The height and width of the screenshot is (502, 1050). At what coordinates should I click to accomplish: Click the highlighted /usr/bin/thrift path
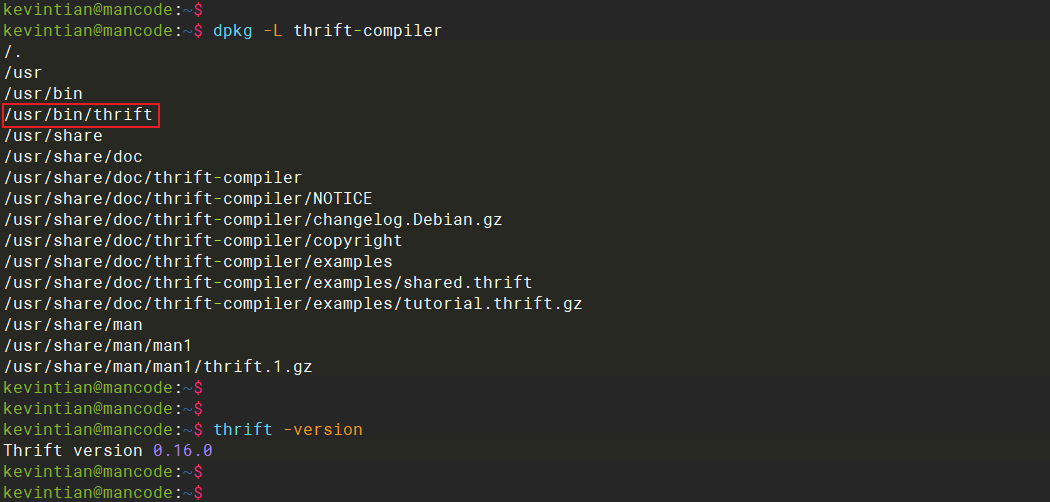coord(80,115)
